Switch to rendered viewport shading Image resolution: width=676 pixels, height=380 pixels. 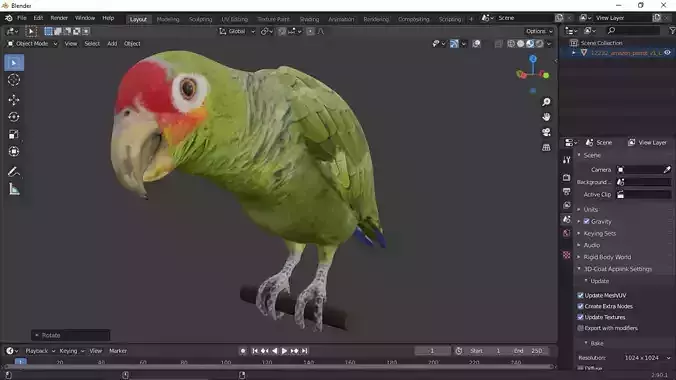[x=539, y=44]
